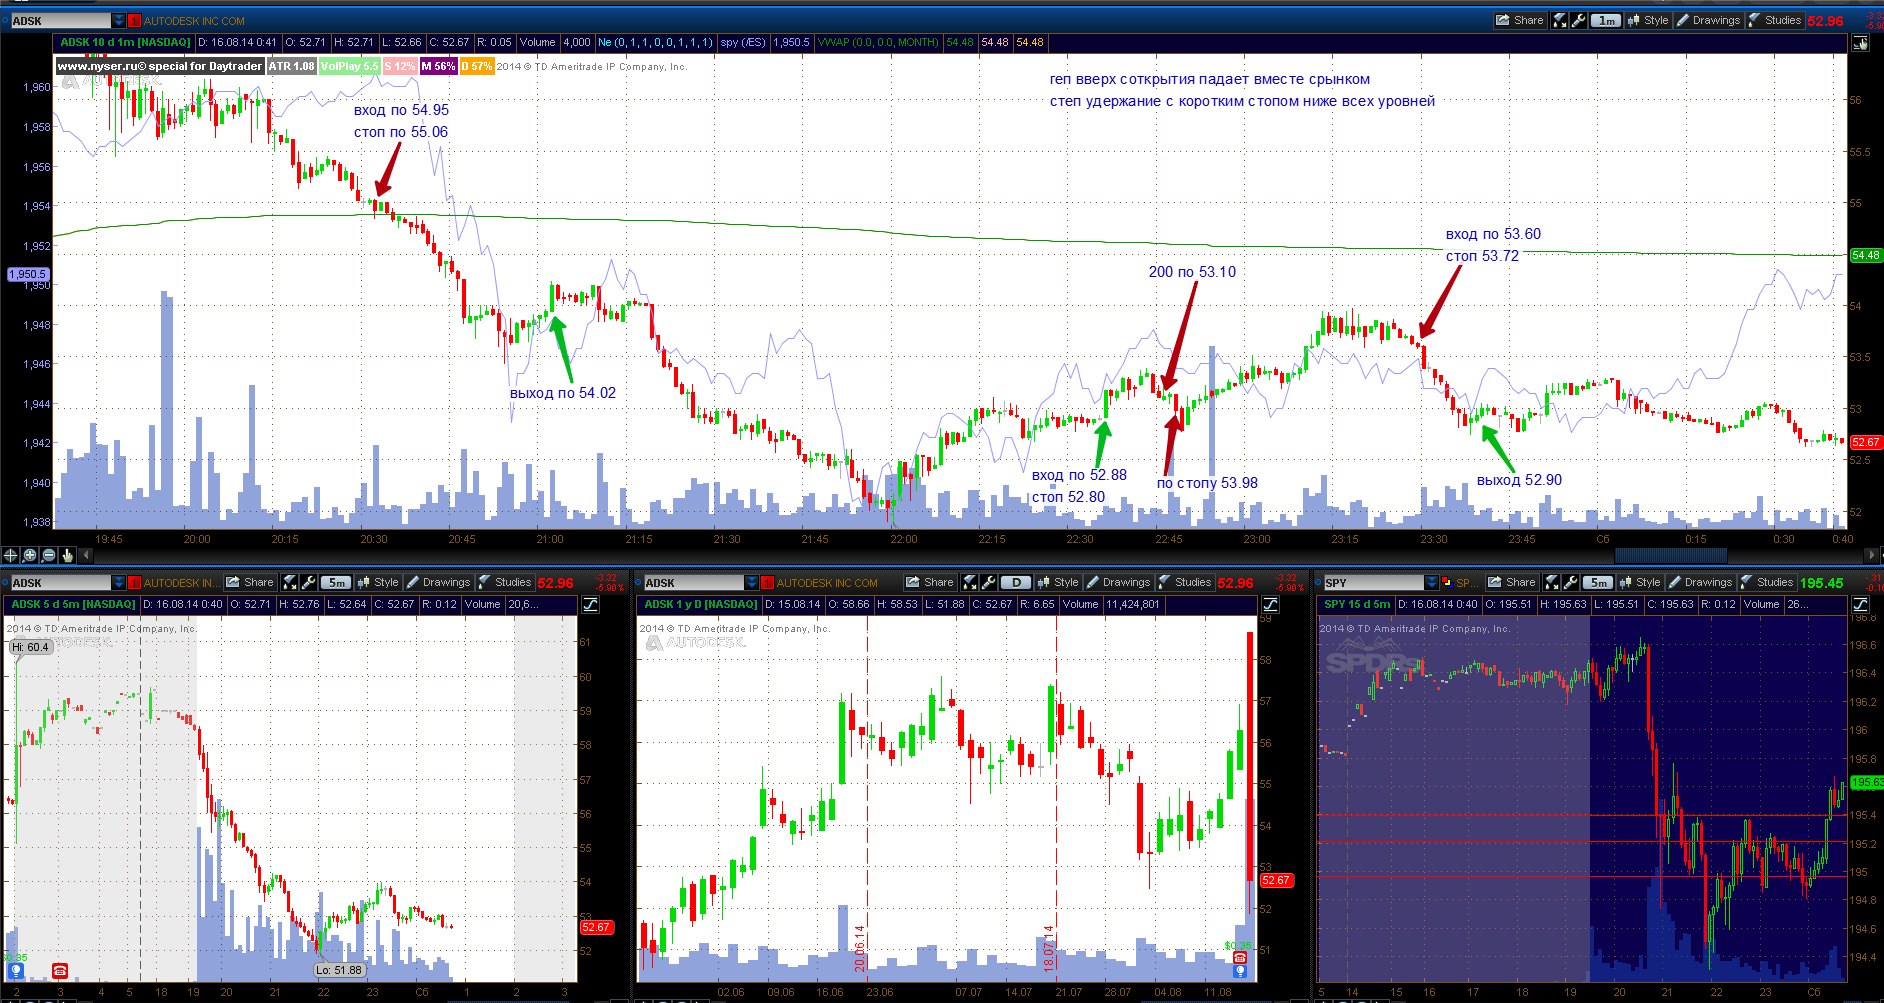Click the SPY 15 d 5m chart label
This screenshot has height=1003, width=1884.
coord(1357,604)
